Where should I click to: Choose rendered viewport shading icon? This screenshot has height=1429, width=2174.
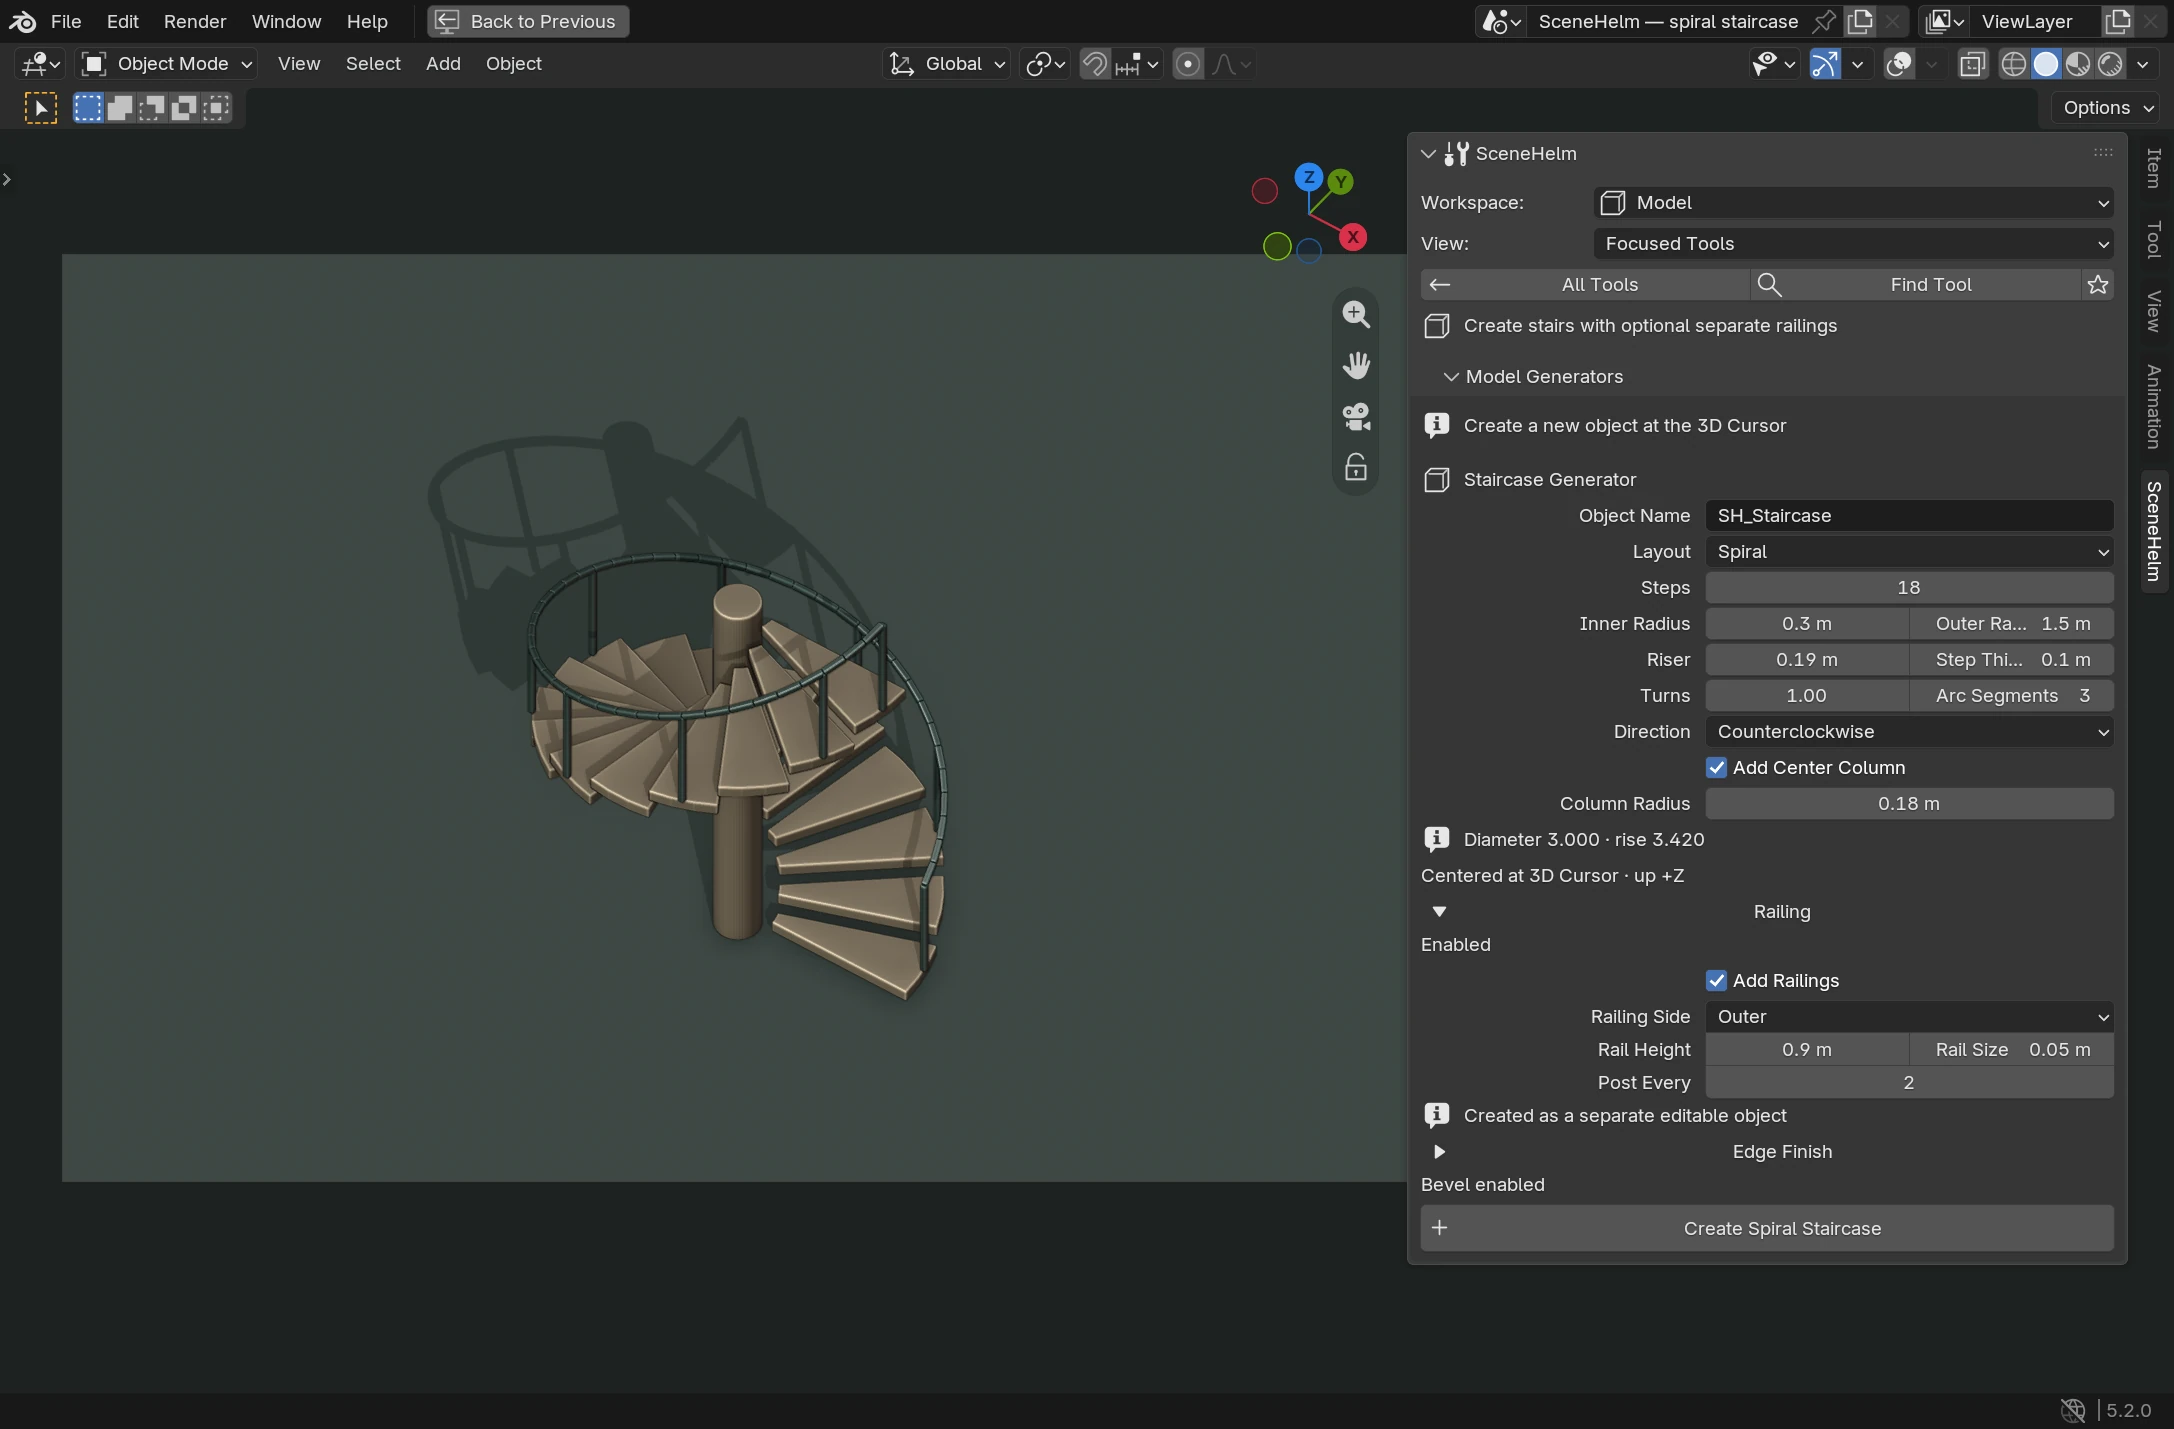(x=2110, y=64)
